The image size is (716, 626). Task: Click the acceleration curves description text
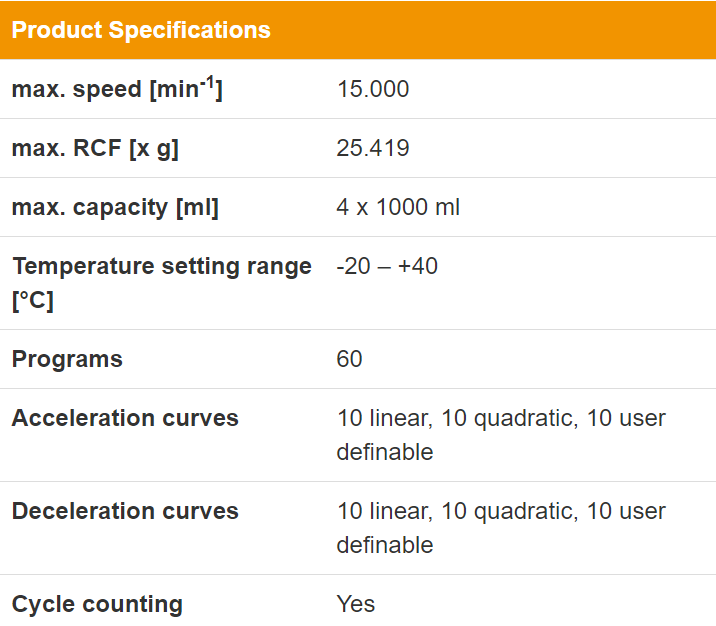click(501, 435)
